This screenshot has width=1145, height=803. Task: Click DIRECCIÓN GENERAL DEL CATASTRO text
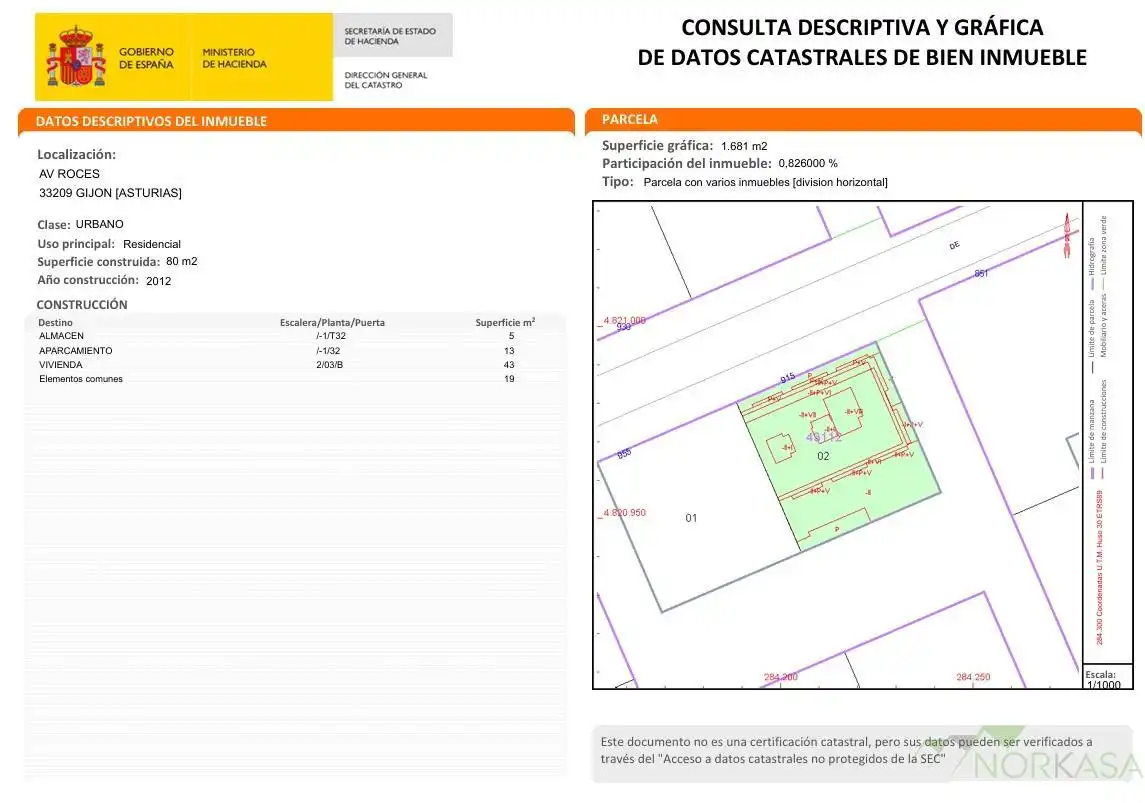(386, 80)
